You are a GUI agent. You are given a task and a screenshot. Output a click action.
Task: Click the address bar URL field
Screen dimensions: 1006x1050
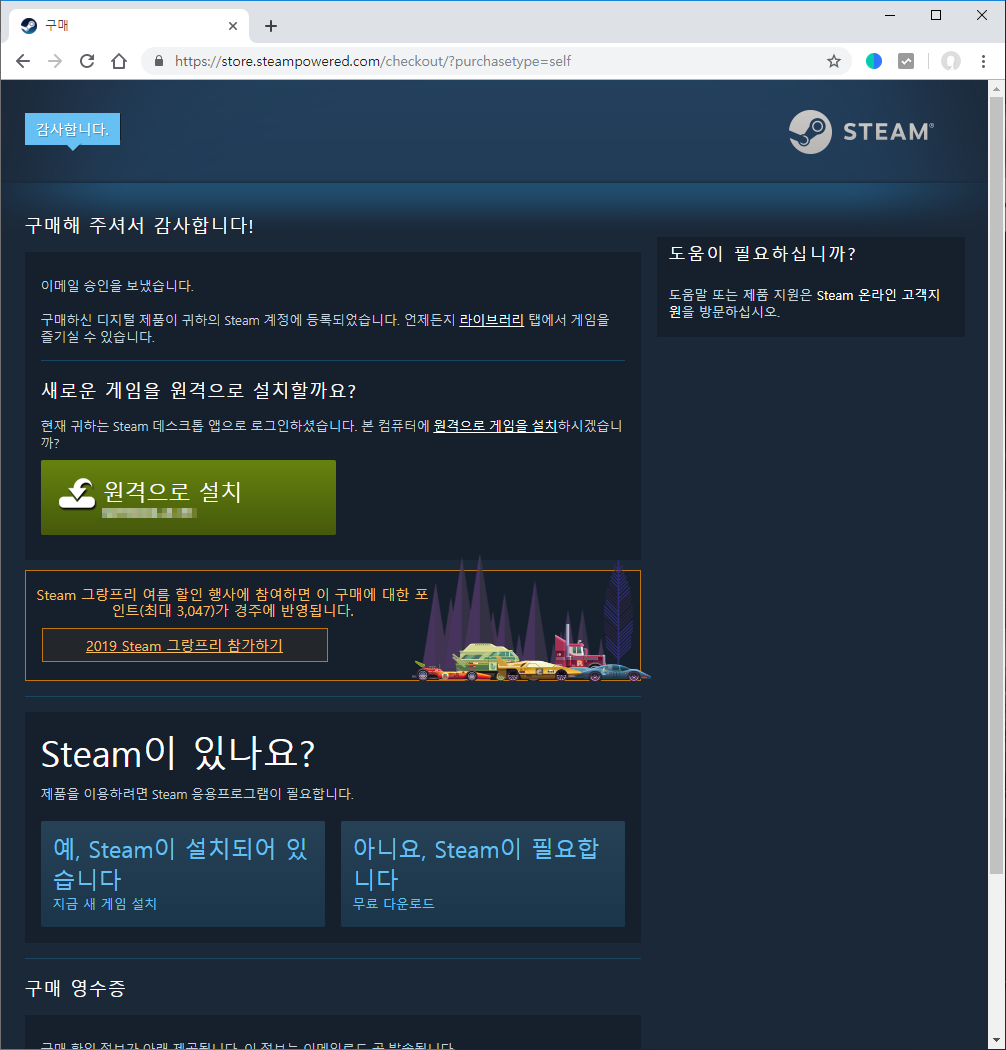[x=496, y=61]
